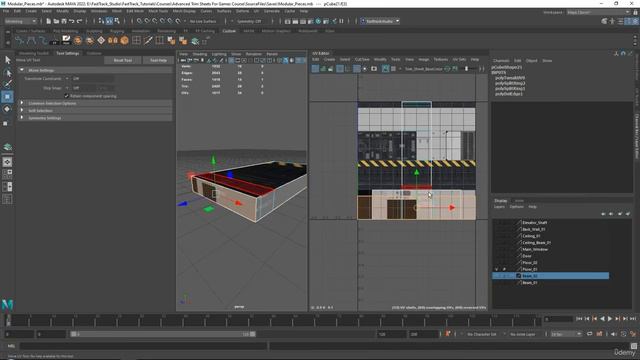This screenshot has height=360, width=640.
Task: Expand Symmetry Settings section
Action: (x=22, y=118)
